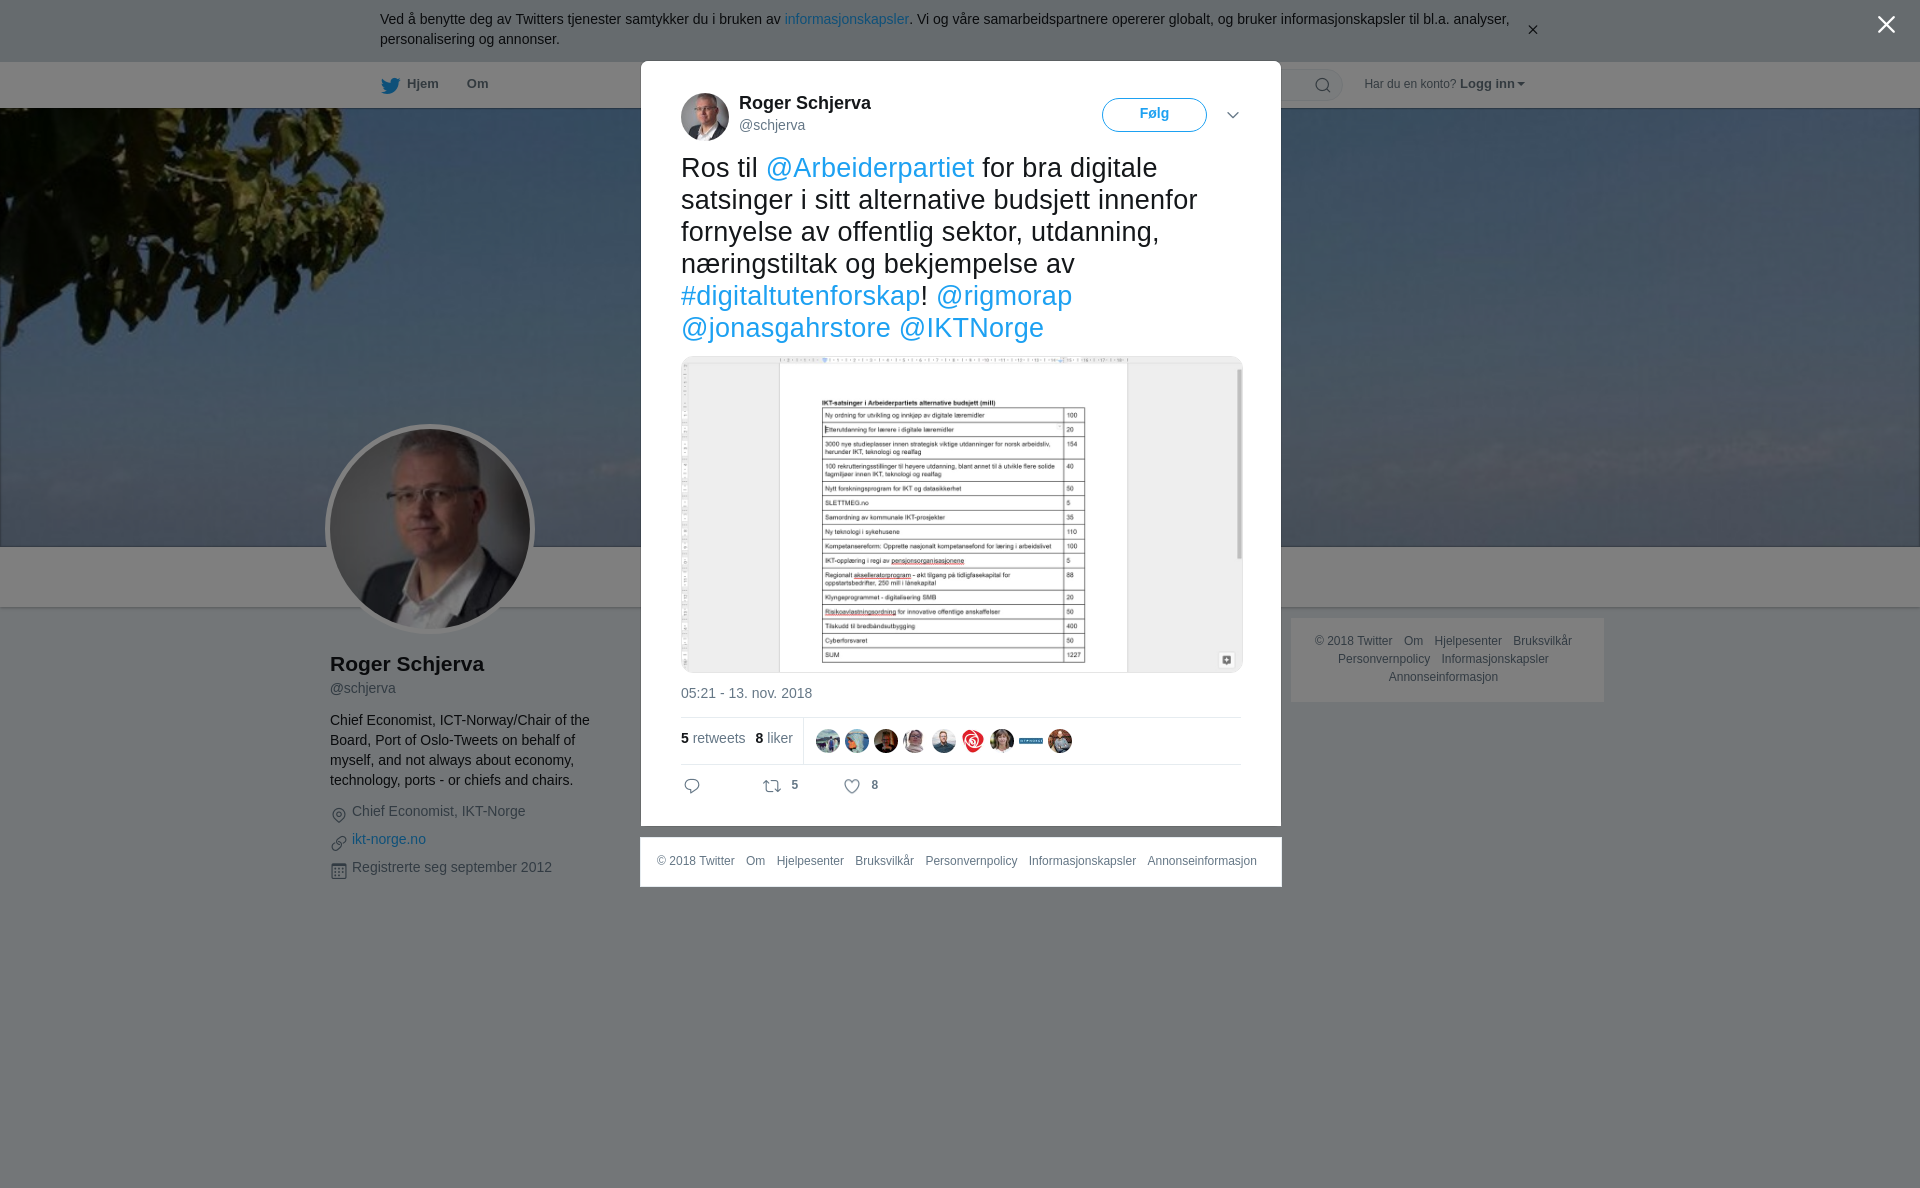
Task: Click the Twitter bird Hjem icon
Action: [390, 85]
